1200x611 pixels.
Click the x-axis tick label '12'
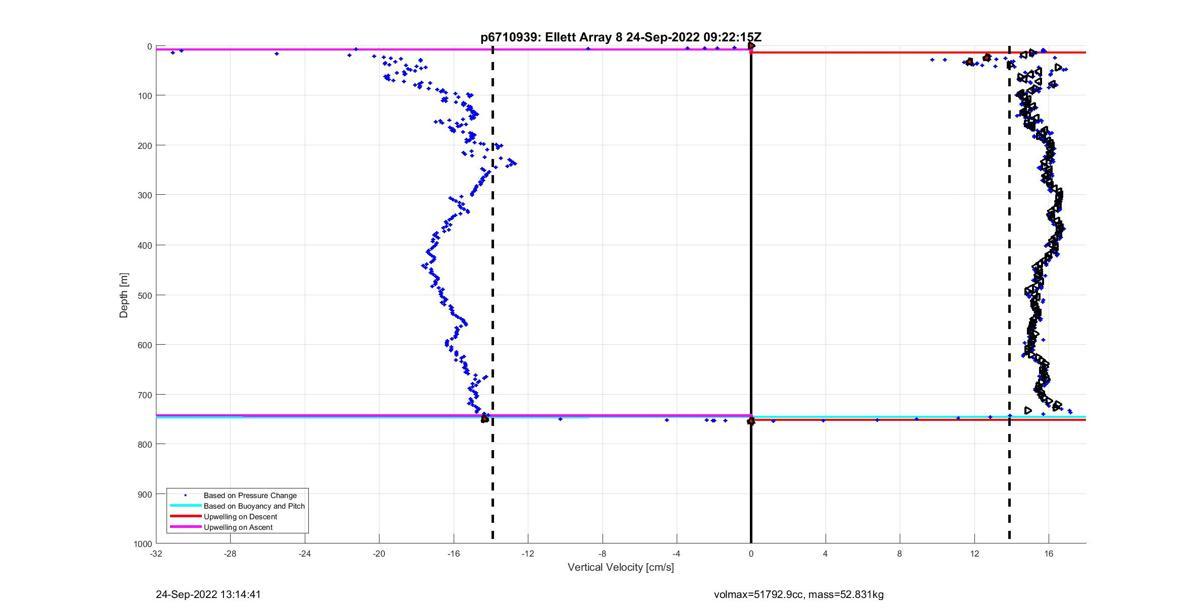pyautogui.click(x=974, y=553)
